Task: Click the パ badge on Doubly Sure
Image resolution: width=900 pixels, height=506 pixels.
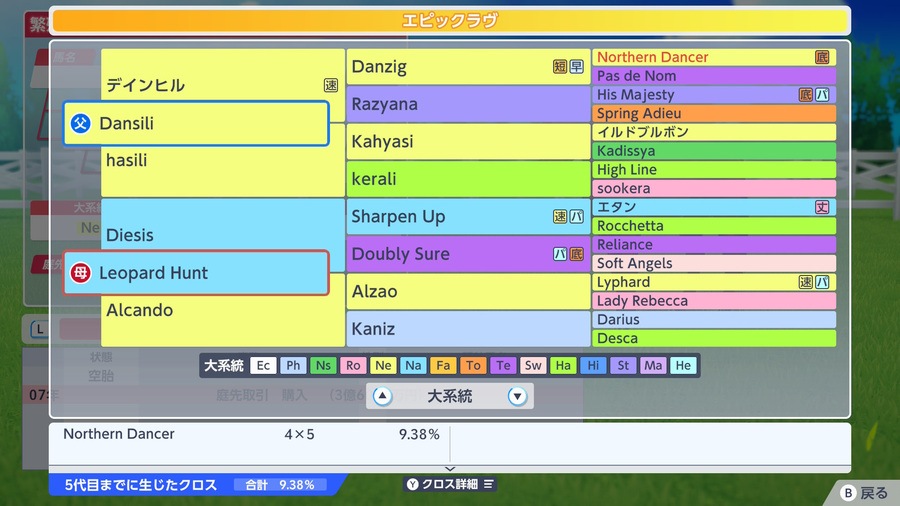Action: coord(560,254)
